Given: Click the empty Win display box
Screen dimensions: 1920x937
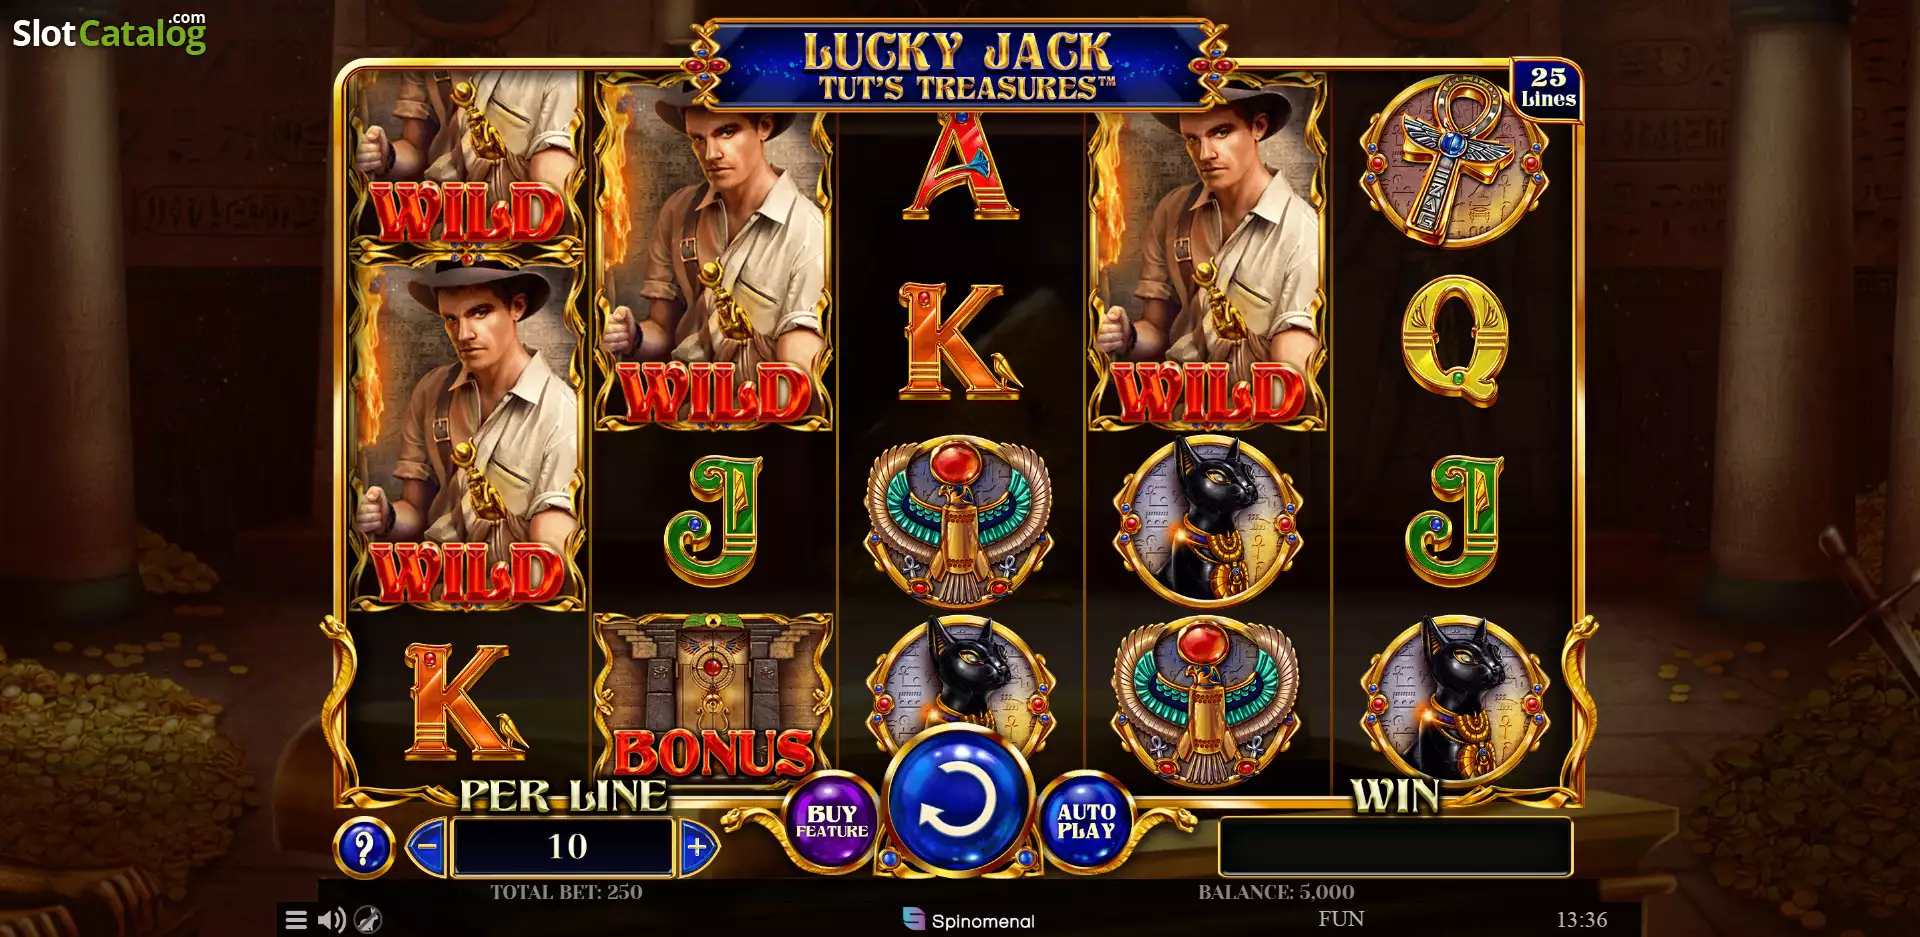Looking at the screenshot, I should (x=1395, y=847).
